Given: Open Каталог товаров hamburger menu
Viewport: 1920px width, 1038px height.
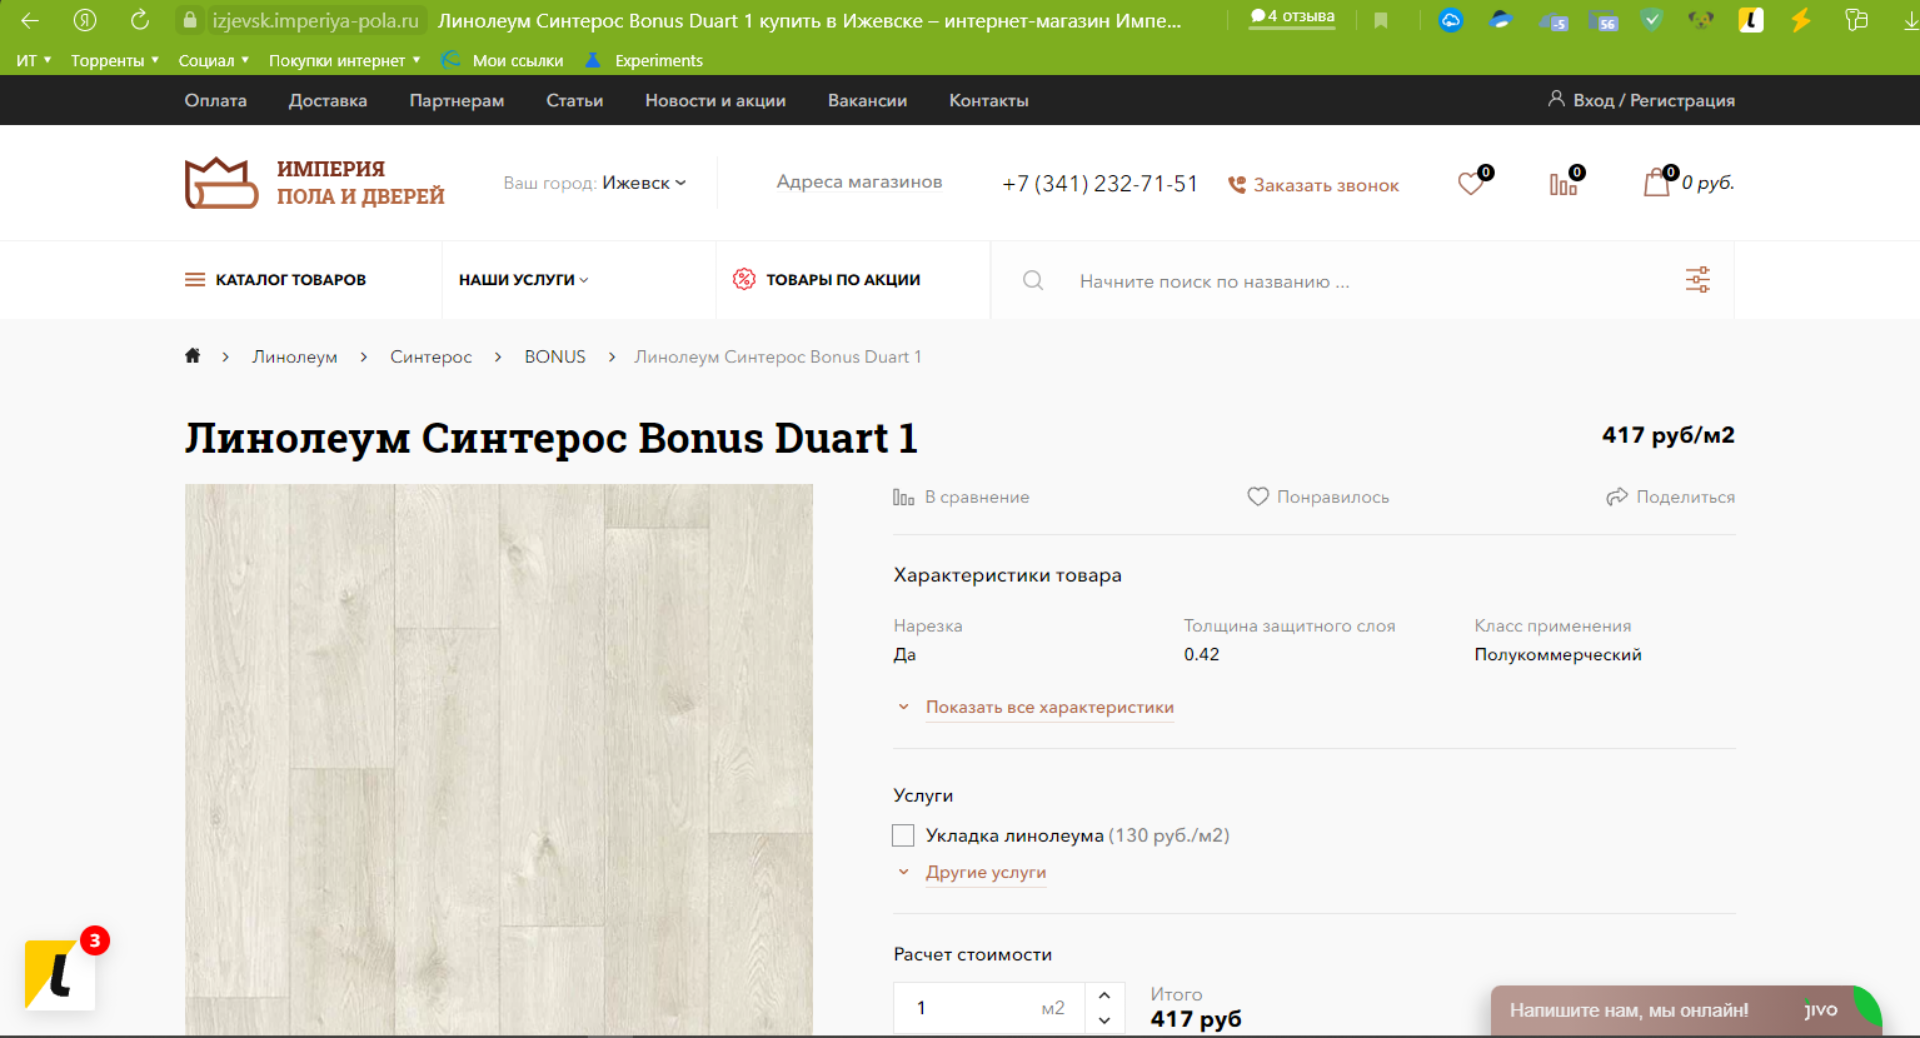Looking at the screenshot, I should click(x=275, y=280).
